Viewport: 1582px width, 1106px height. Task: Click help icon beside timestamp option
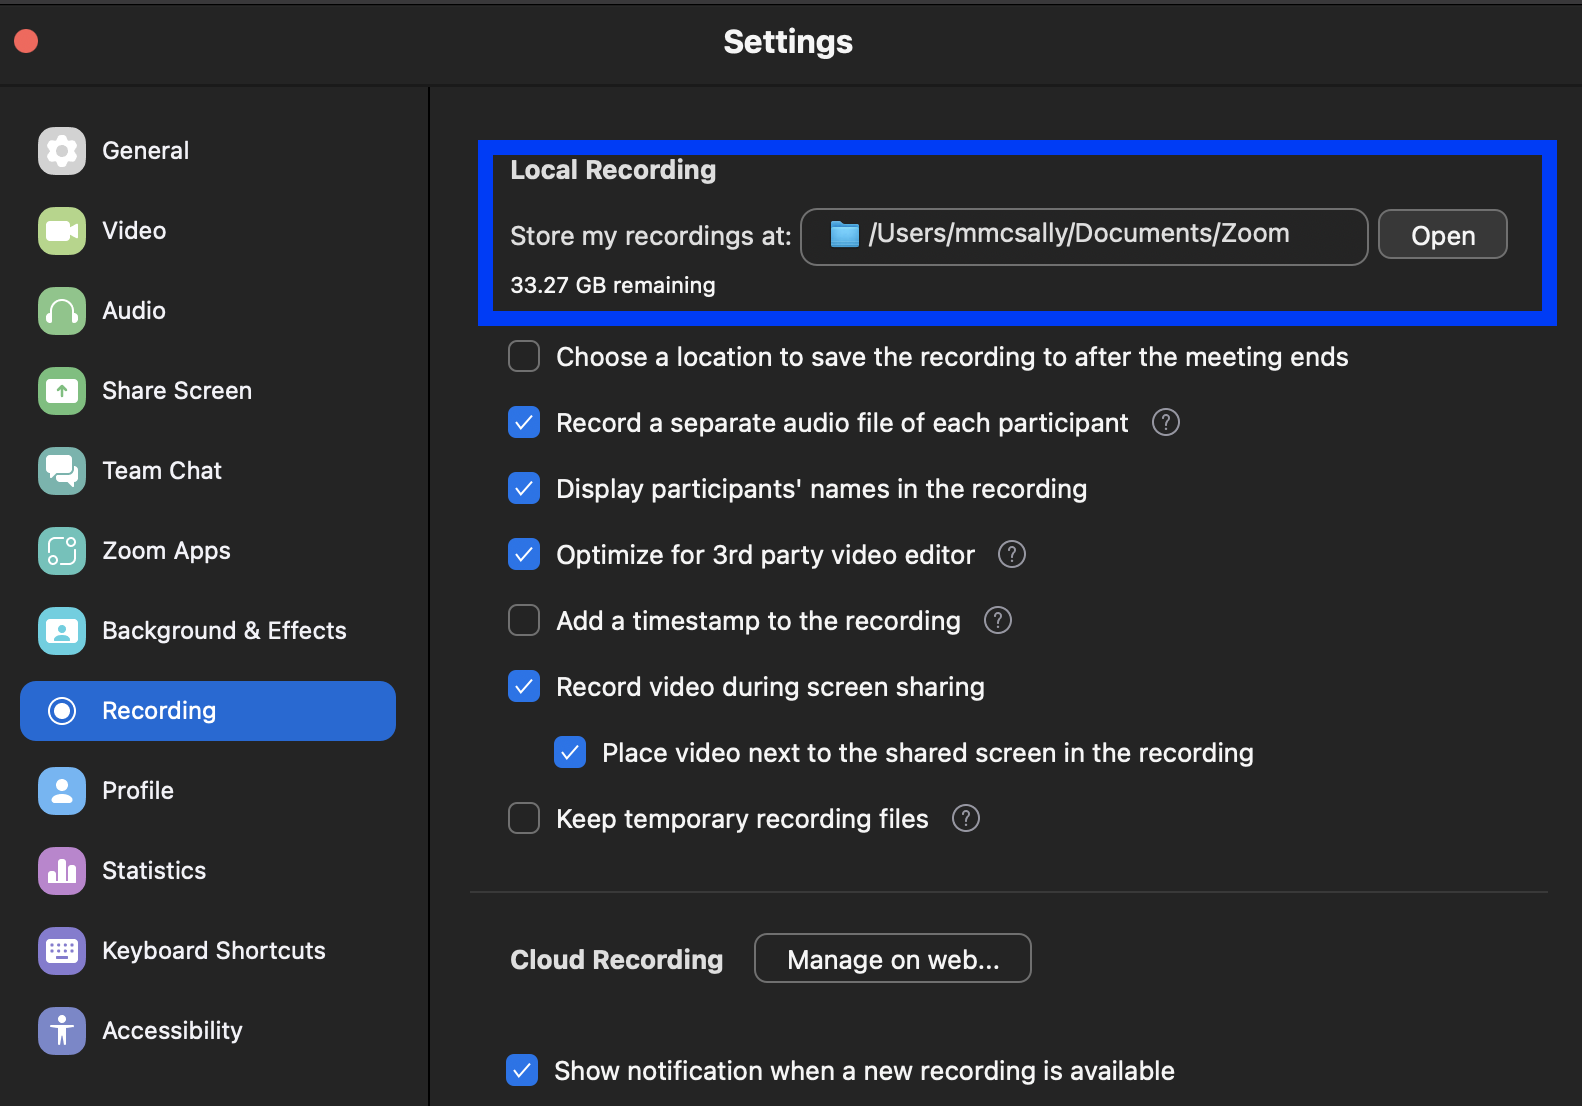click(998, 621)
